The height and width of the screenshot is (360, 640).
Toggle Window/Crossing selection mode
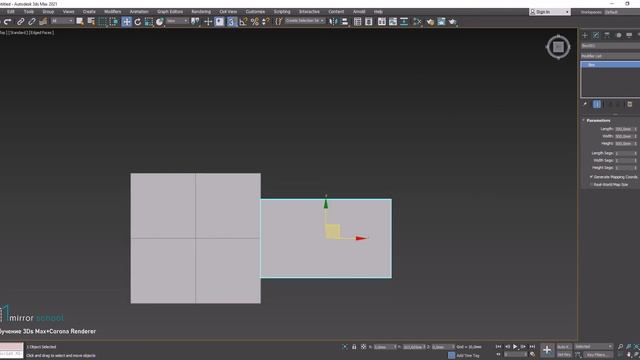(x=114, y=22)
